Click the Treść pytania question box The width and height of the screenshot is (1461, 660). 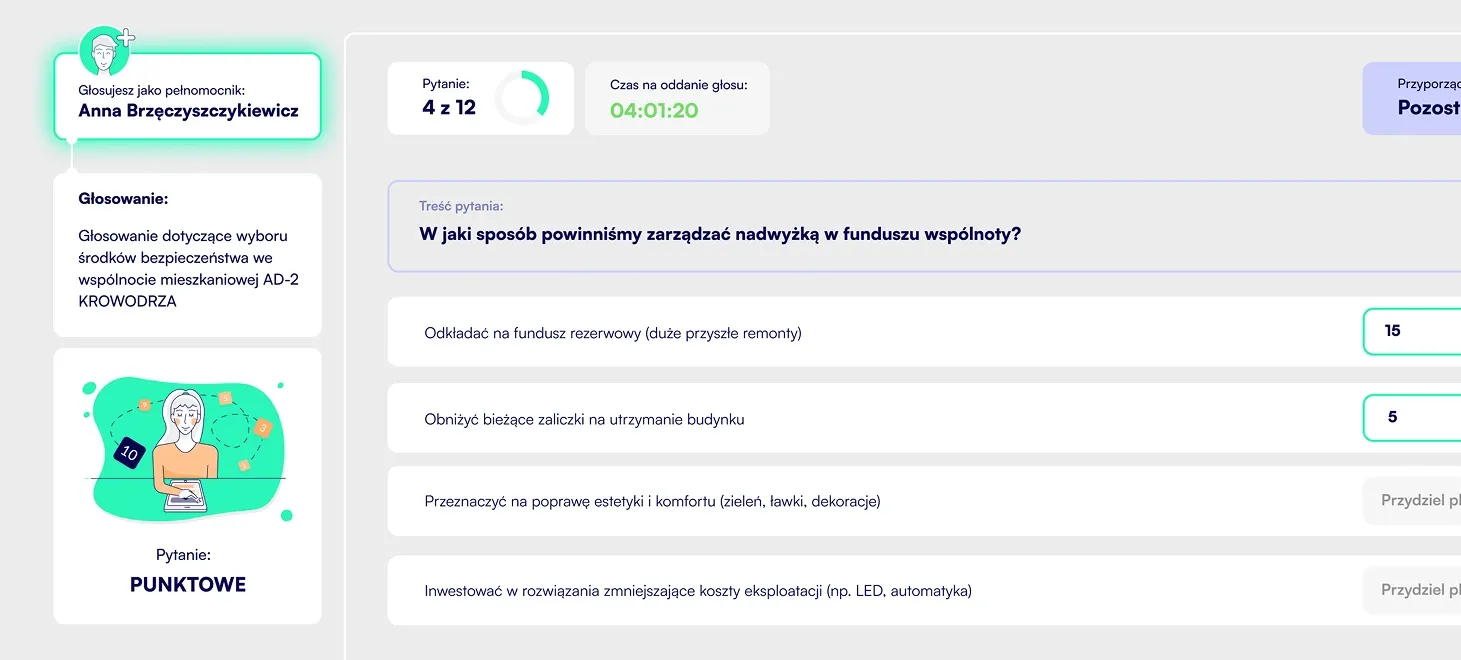pos(924,226)
